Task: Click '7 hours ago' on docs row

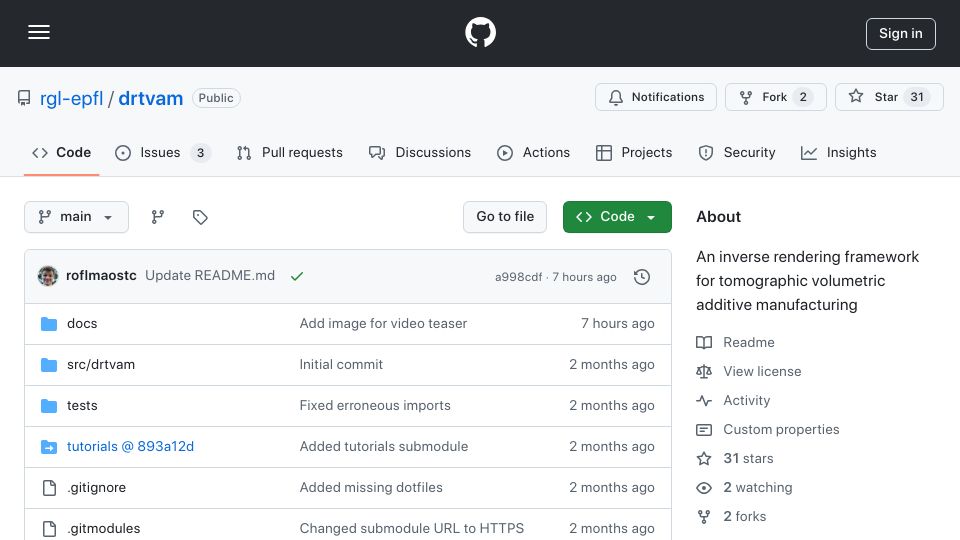Action: (x=618, y=323)
